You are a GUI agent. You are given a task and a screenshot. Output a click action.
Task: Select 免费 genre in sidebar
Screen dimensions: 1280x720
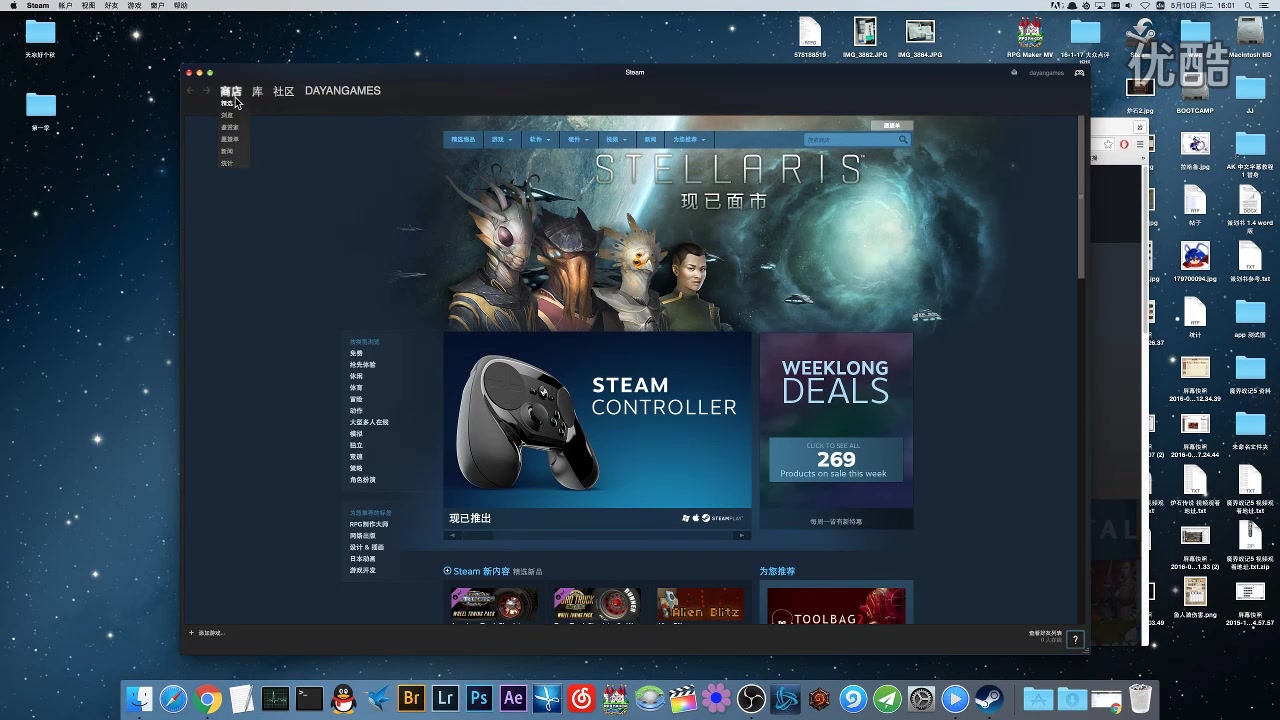[357, 354]
